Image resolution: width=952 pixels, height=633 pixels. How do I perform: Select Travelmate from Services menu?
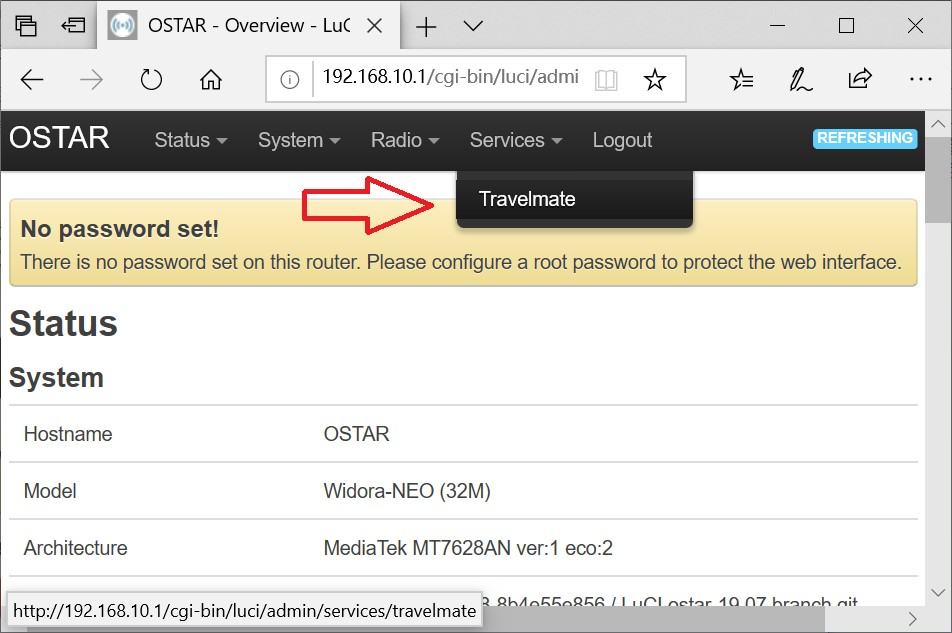(x=527, y=199)
